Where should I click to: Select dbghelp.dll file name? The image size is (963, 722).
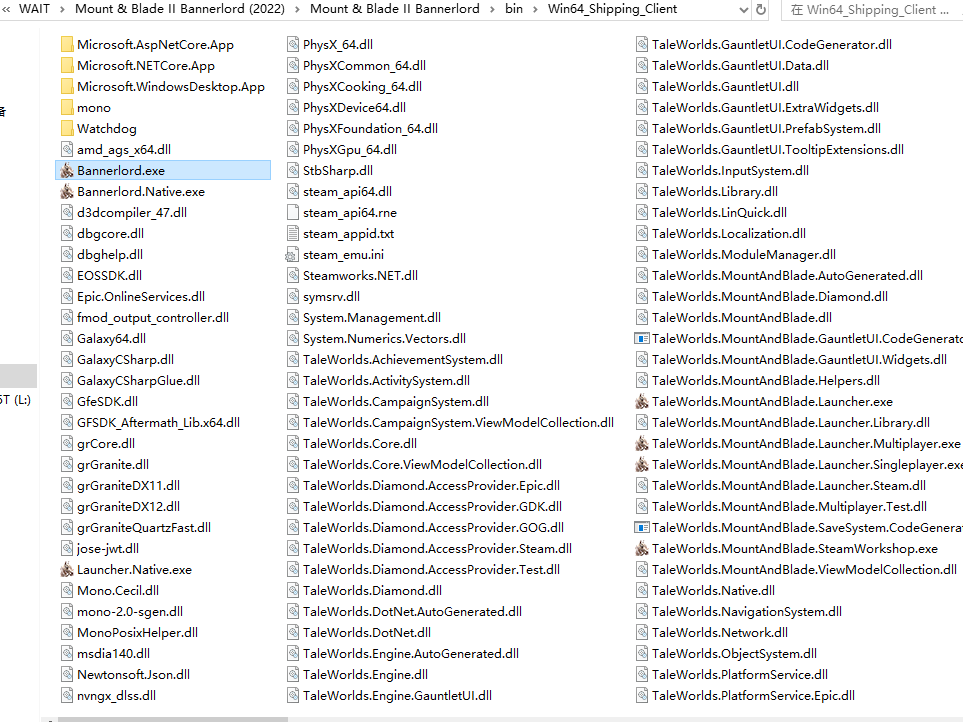click(x=110, y=255)
